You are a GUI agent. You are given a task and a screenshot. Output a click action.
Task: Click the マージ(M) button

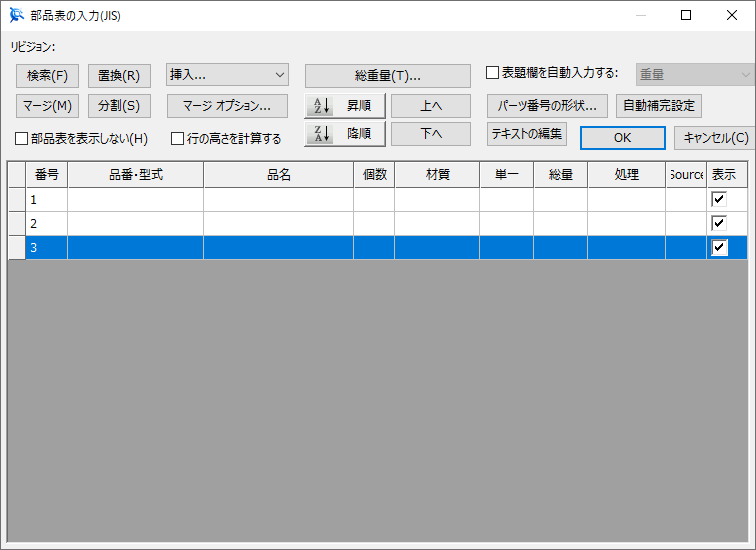click(47, 106)
